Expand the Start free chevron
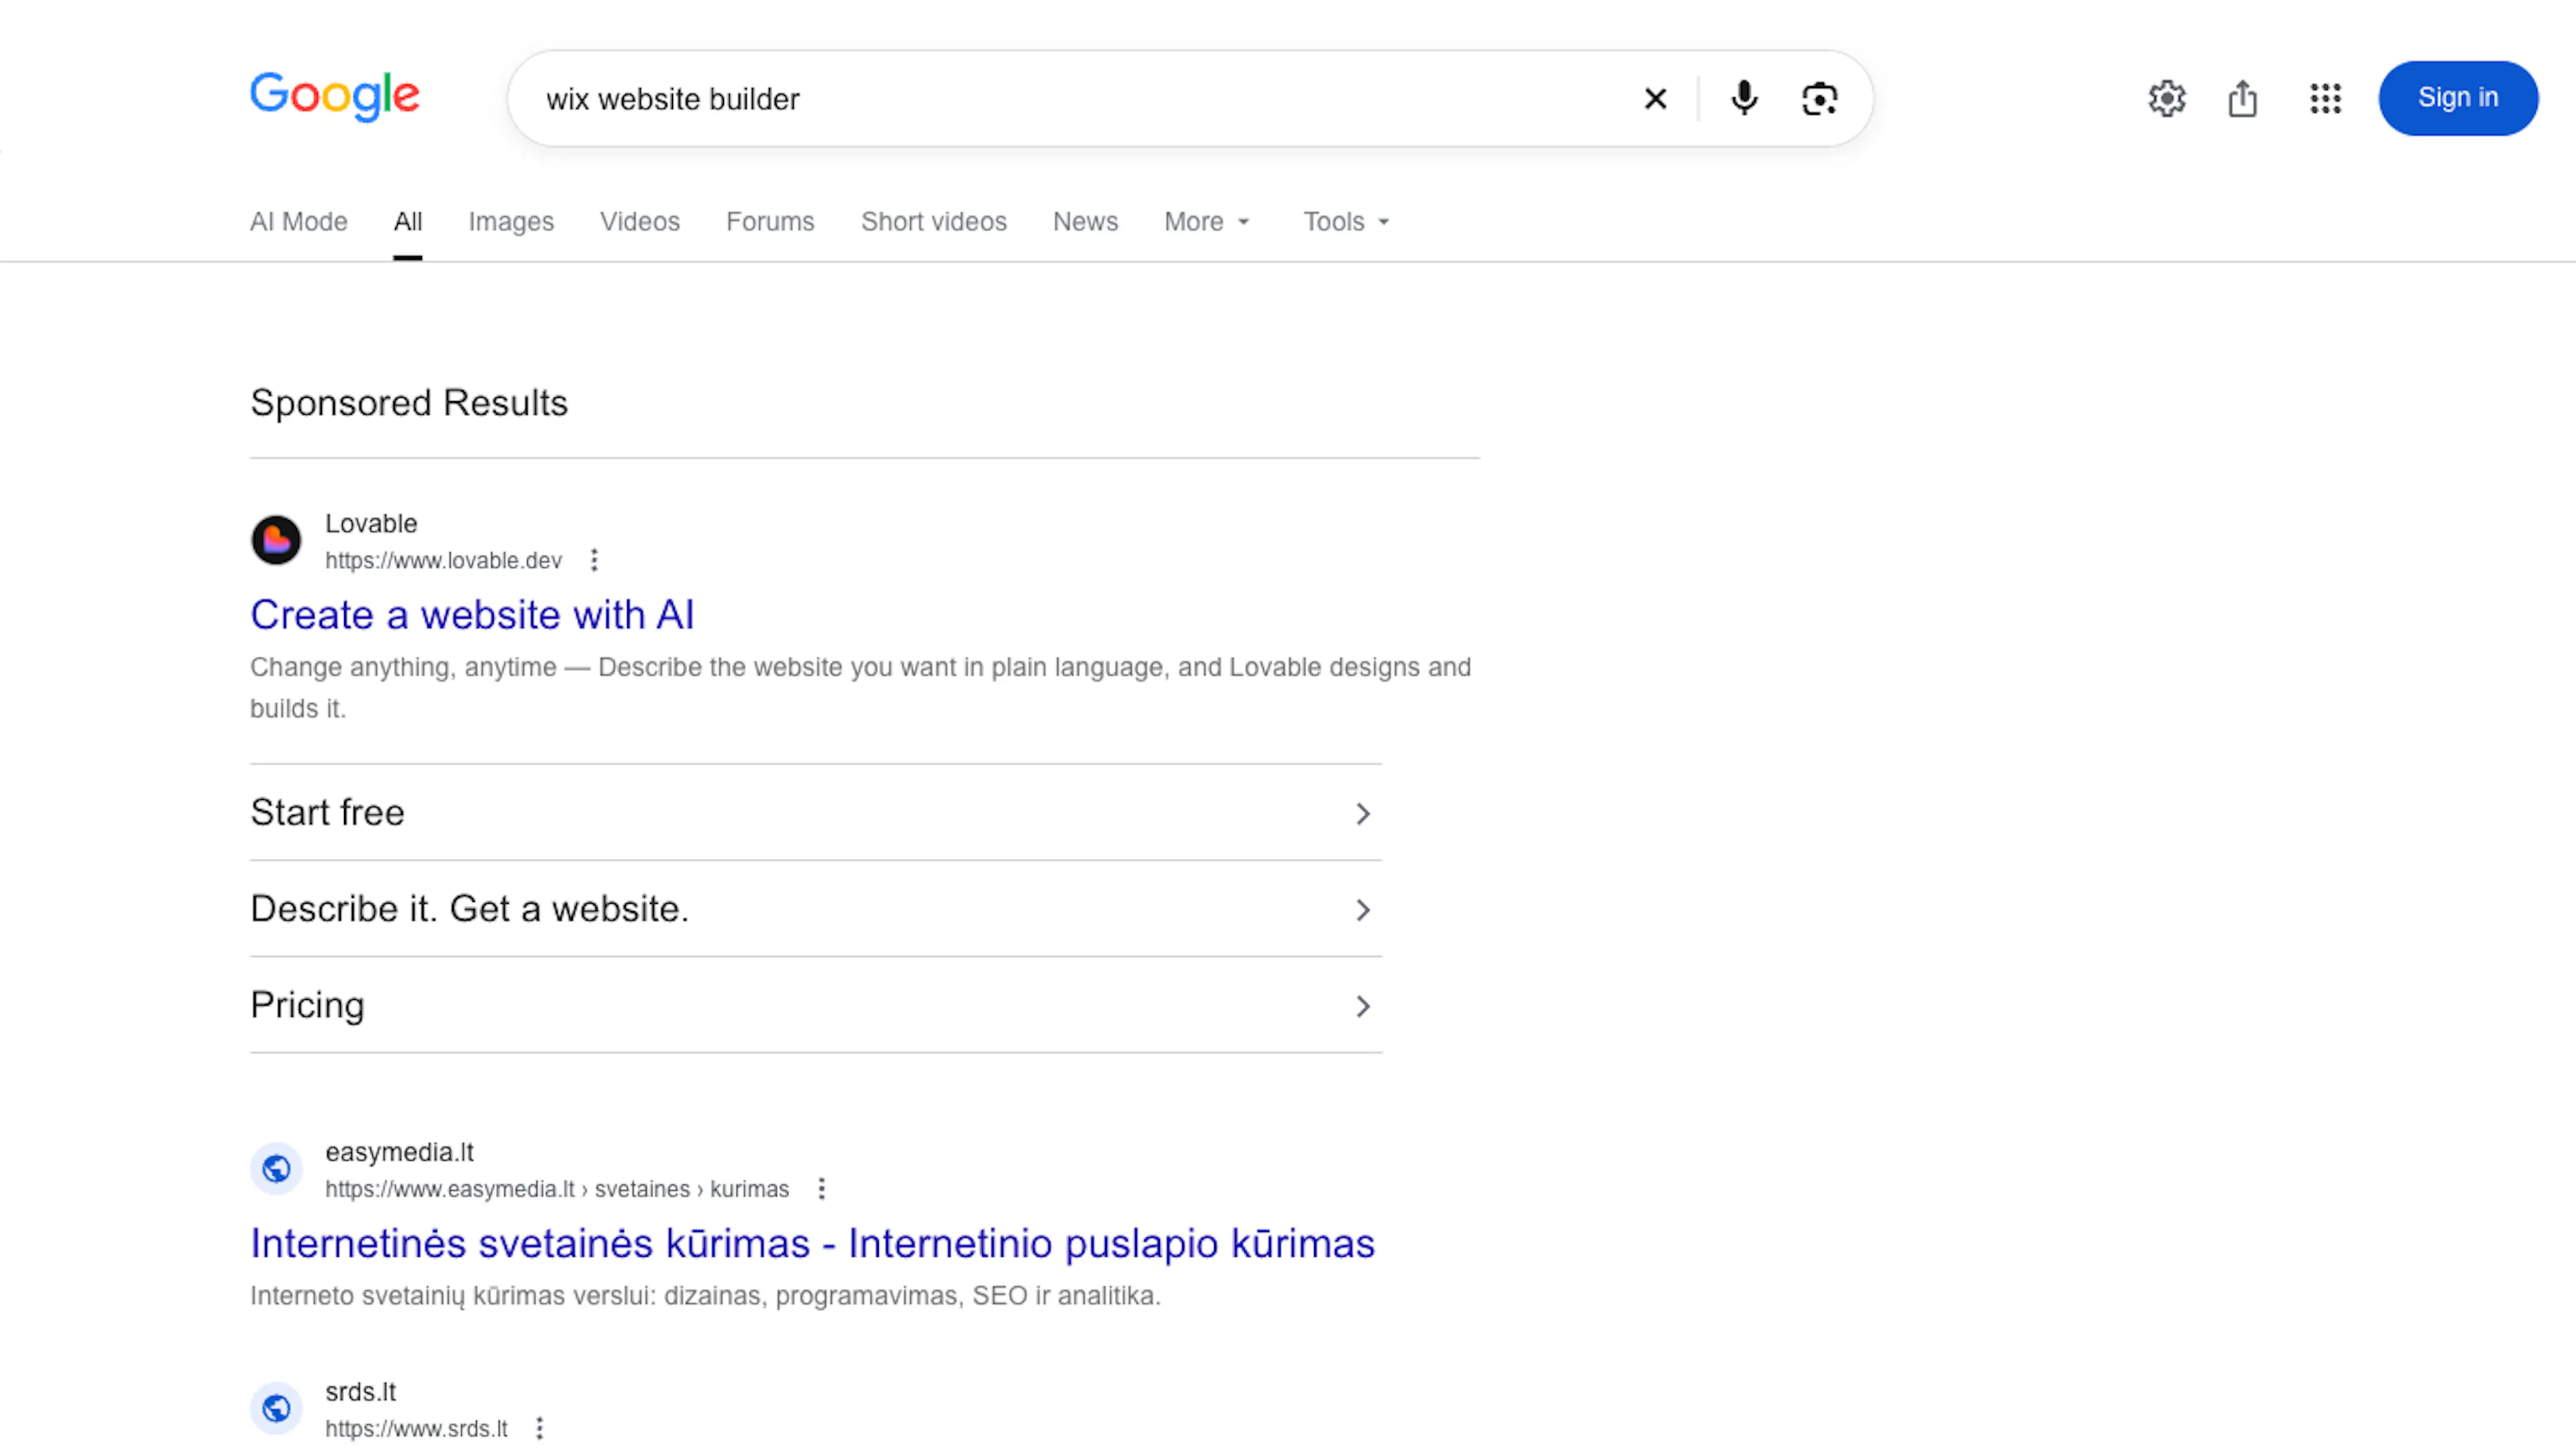Screen dimensions: 2576x1450 click(1362, 813)
